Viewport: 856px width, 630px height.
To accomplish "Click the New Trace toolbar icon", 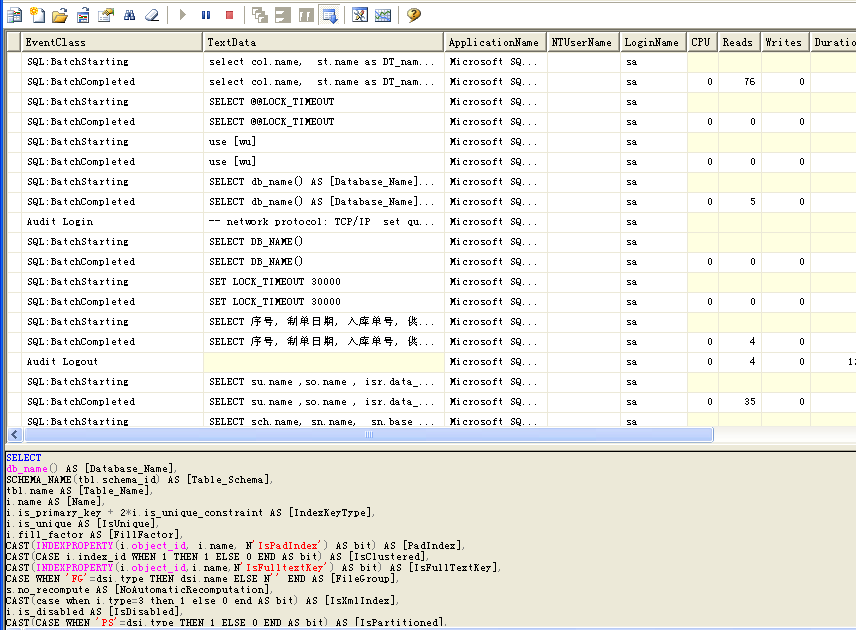I will 15,15.
